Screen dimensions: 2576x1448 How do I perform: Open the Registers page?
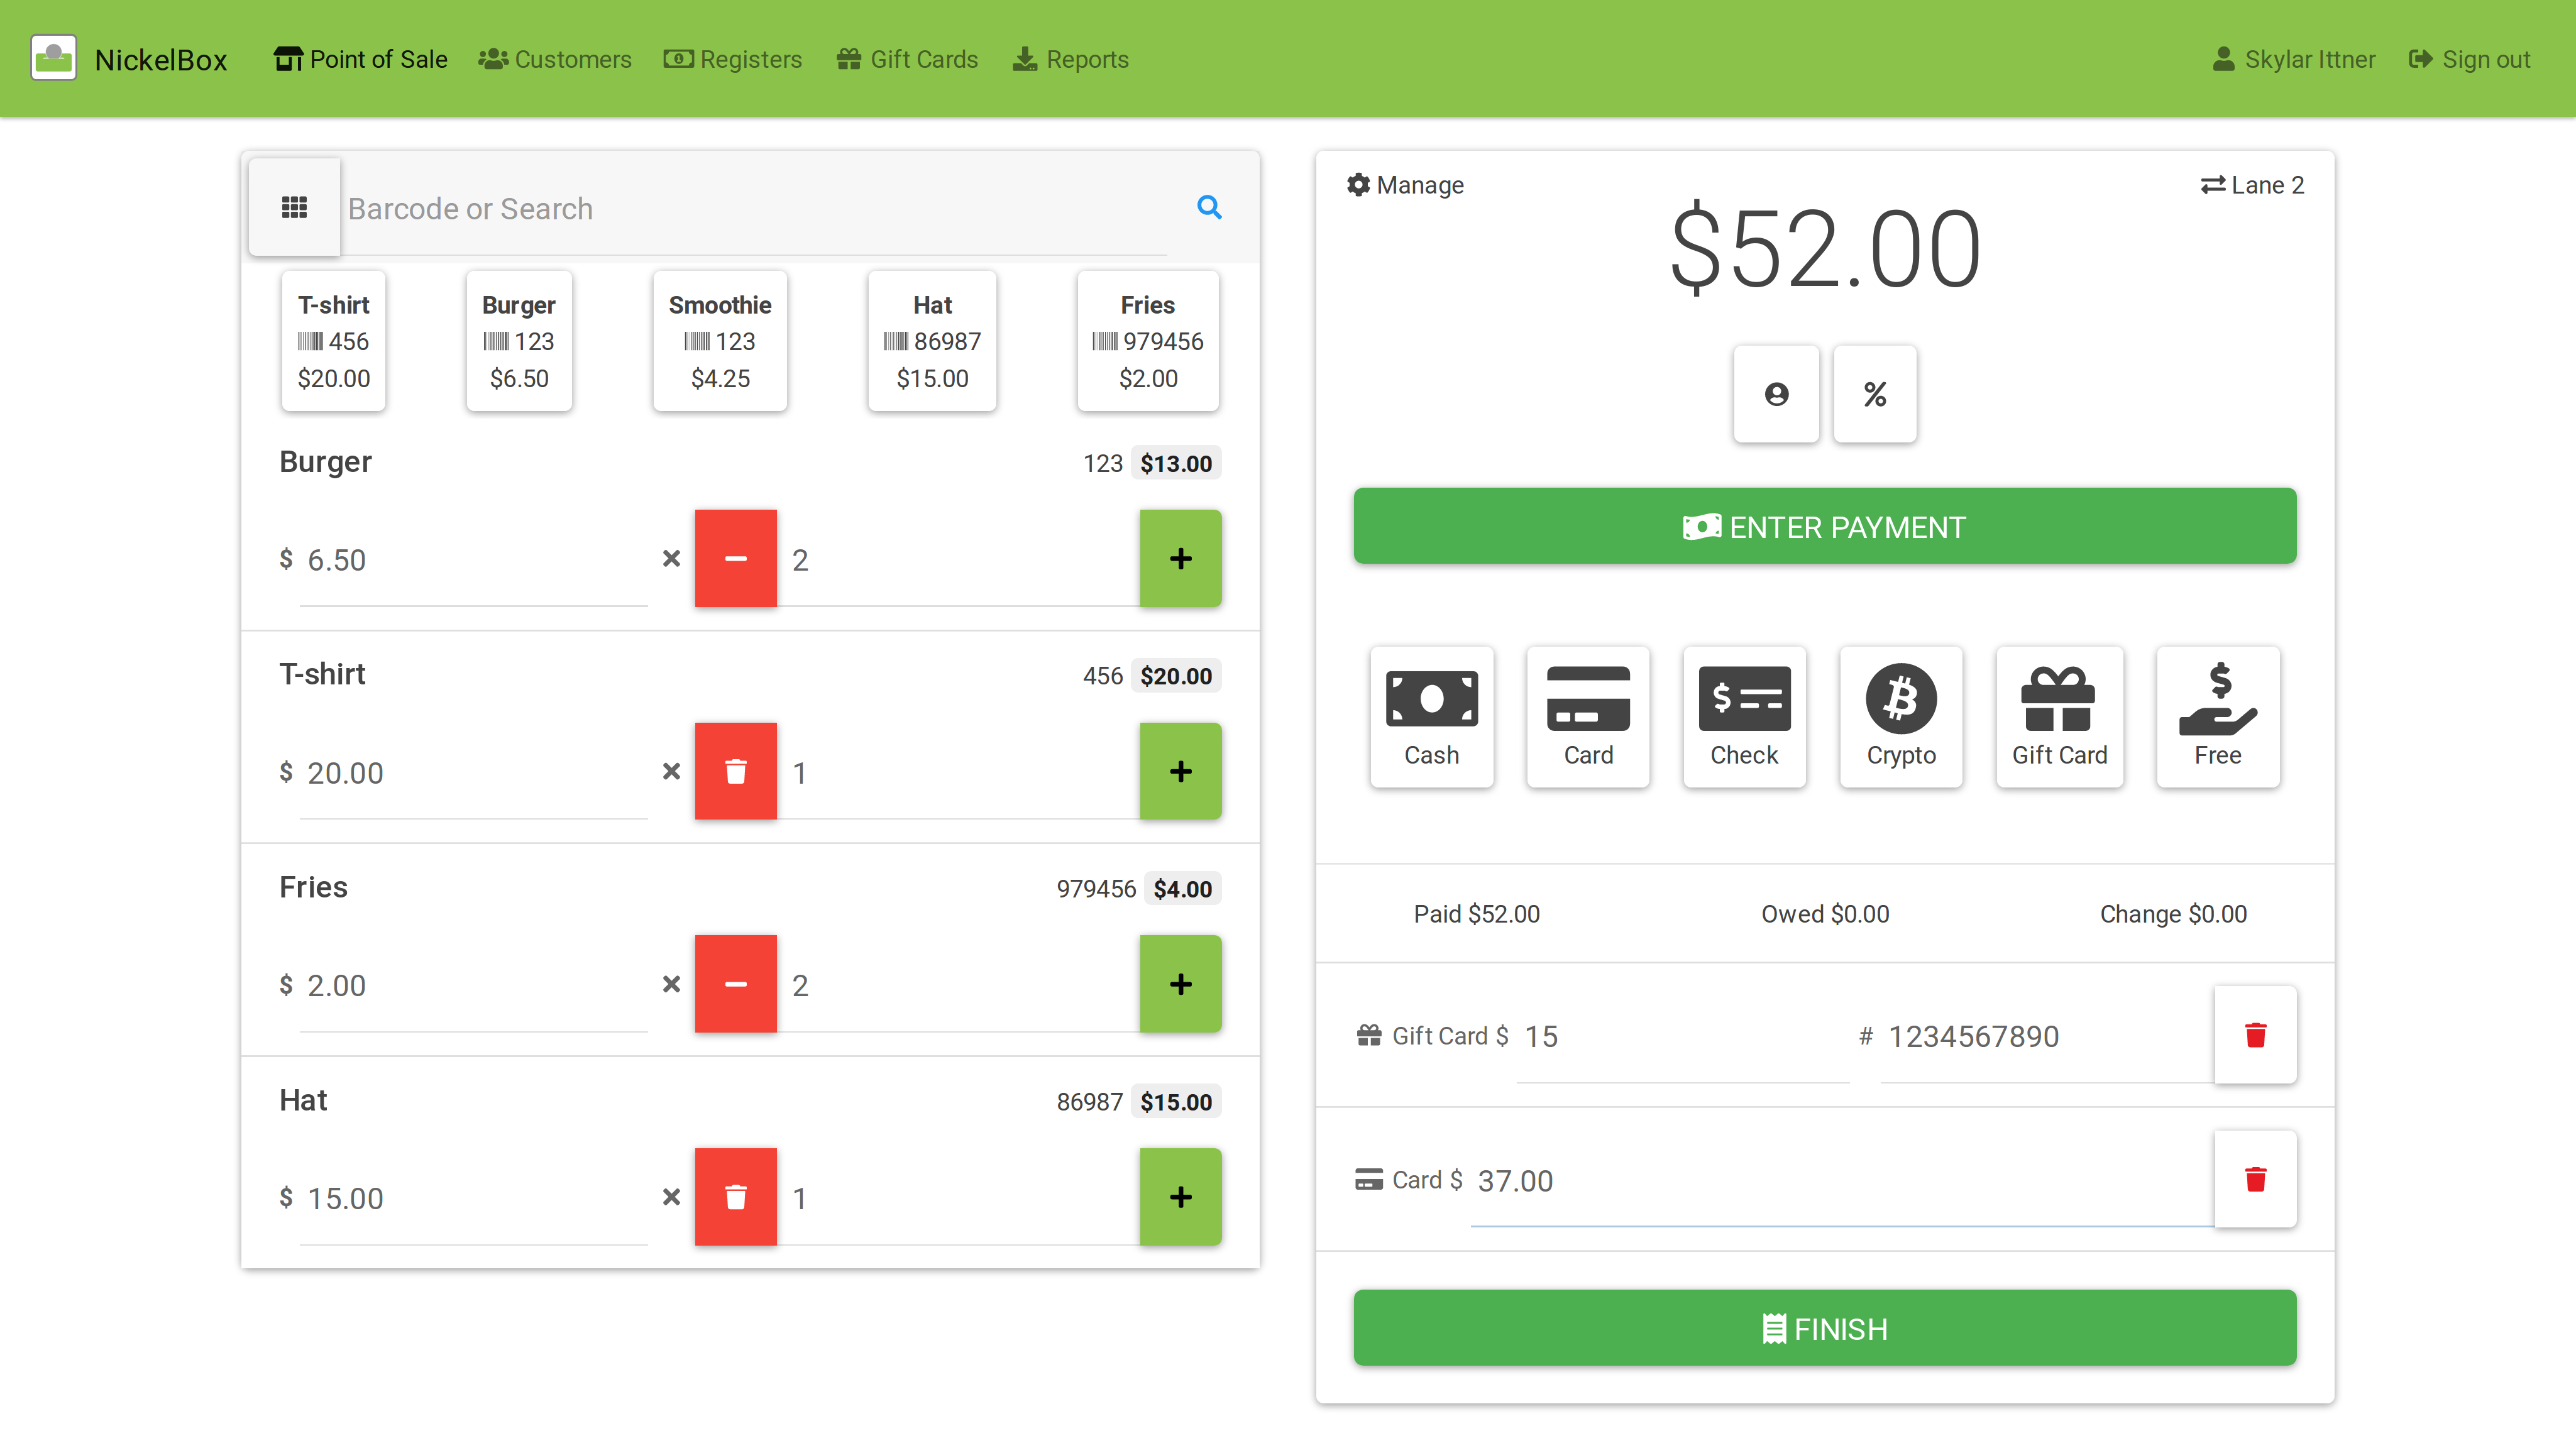732,59
